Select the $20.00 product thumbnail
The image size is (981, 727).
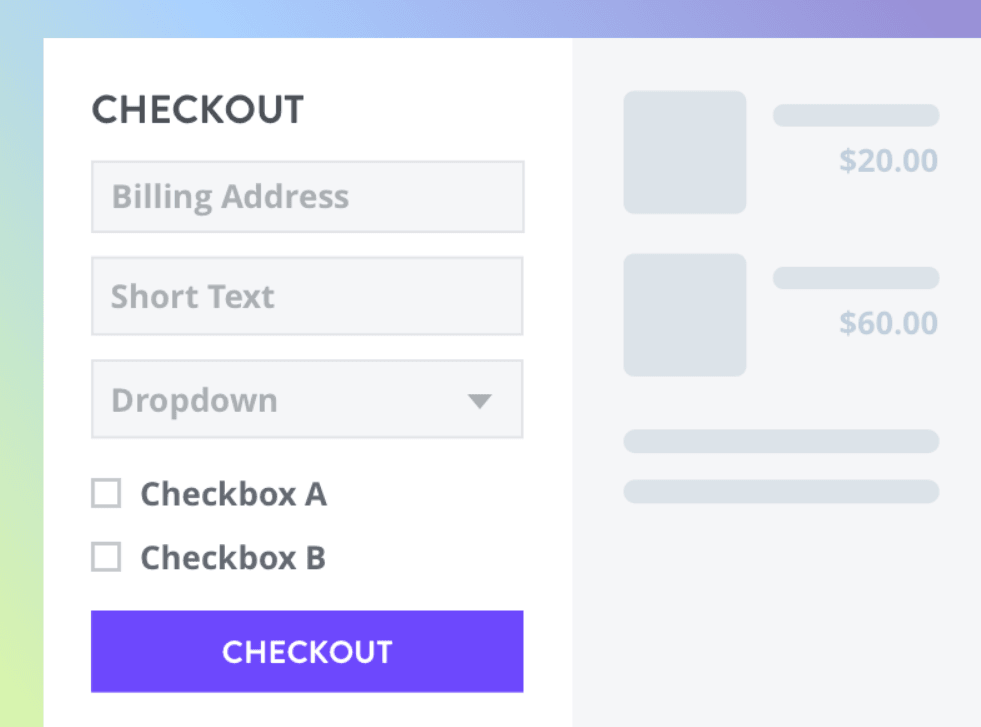pyautogui.click(x=684, y=152)
